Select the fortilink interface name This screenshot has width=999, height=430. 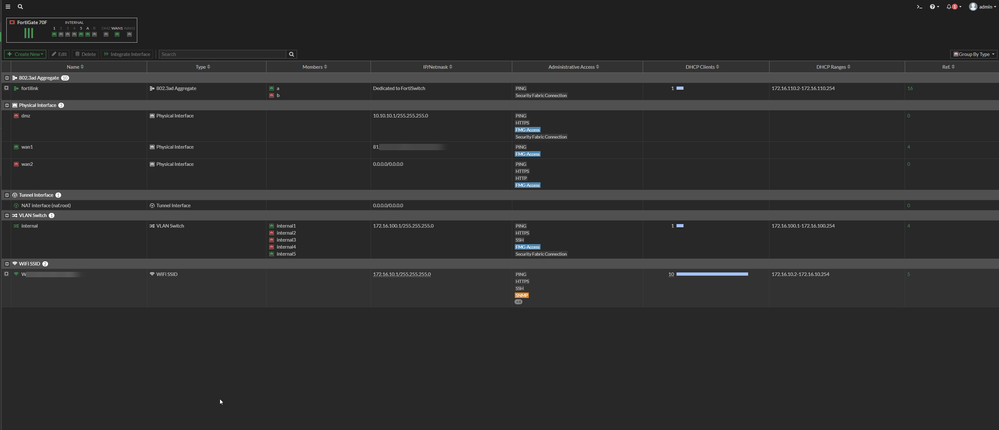[x=30, y=89]
